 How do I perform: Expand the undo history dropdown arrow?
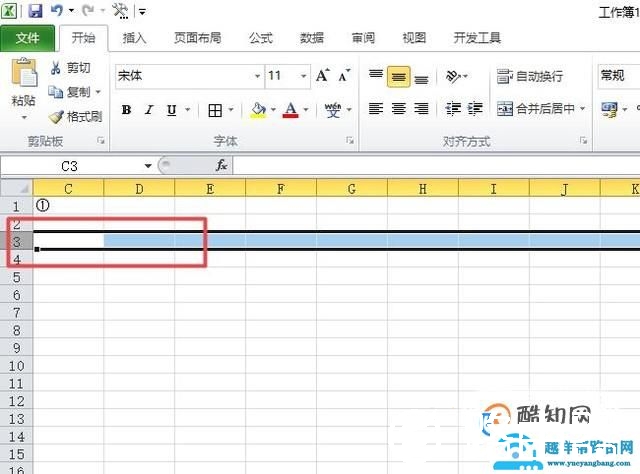pos(71,10)
